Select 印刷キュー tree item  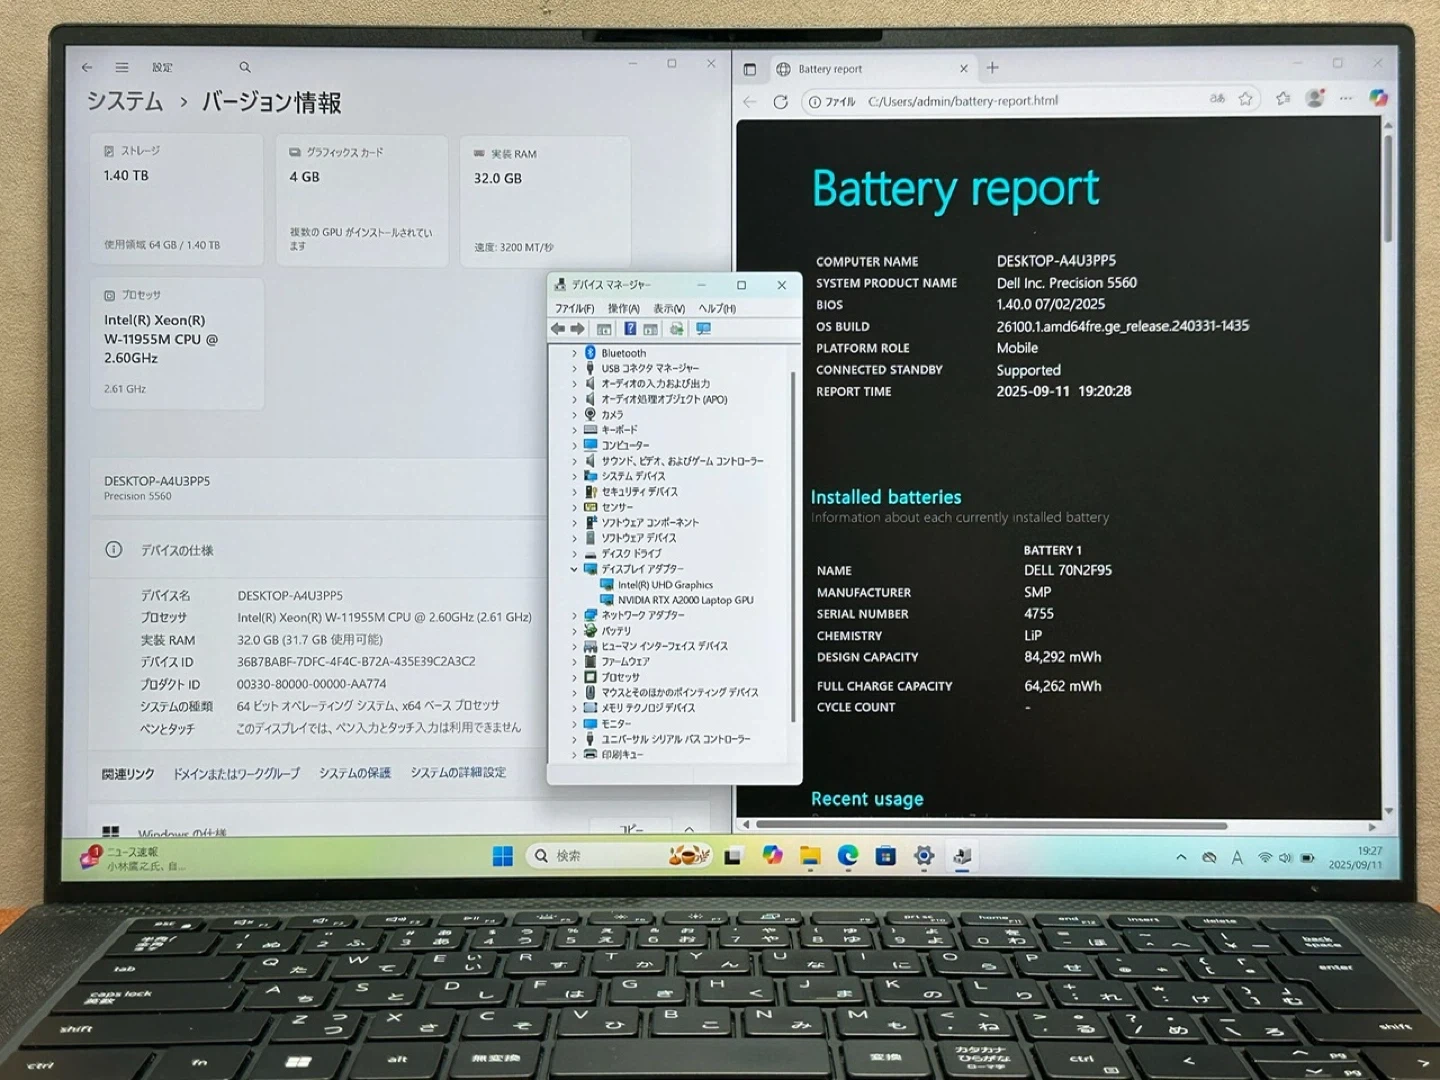[x=622, y=754]
